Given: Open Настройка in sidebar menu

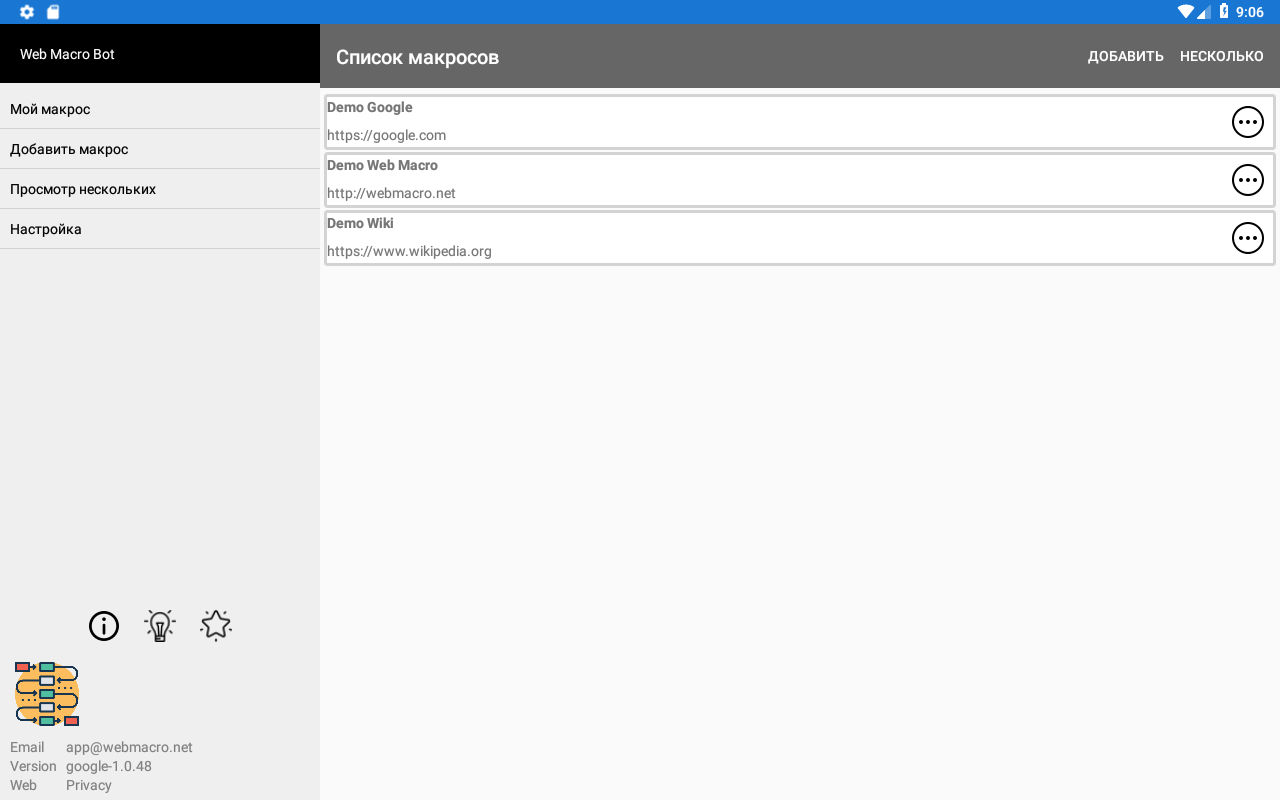Looking at the screenshot, I should [160, 229].
